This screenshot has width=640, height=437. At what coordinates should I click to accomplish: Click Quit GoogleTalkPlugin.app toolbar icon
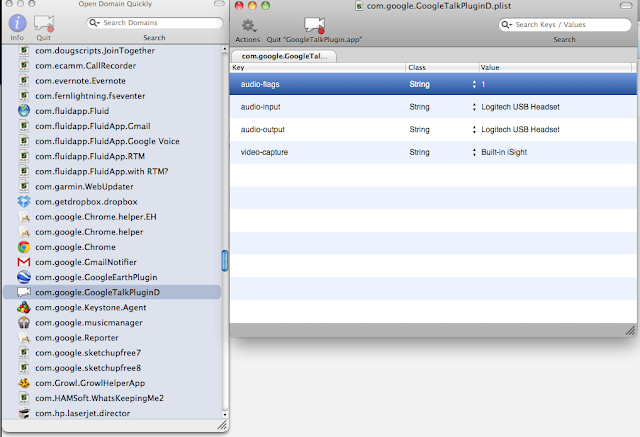(314, 25)
